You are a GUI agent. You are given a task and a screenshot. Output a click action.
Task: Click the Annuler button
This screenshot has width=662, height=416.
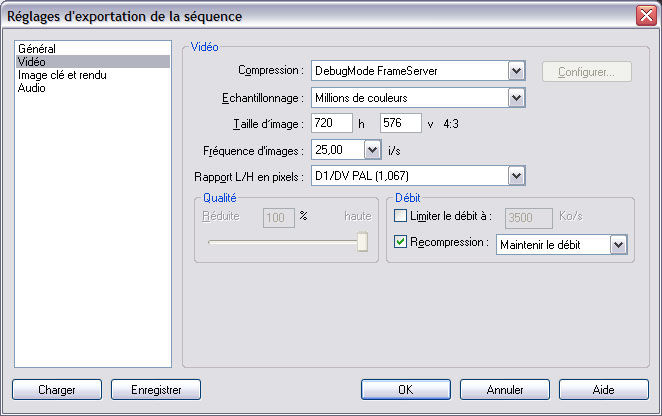(505, 389)
